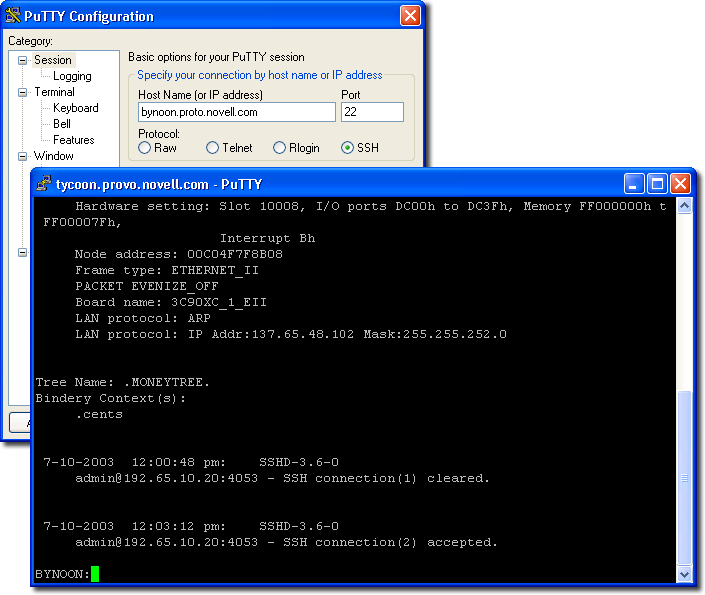Click the partially hidden lower tree expander in Category

22,252
